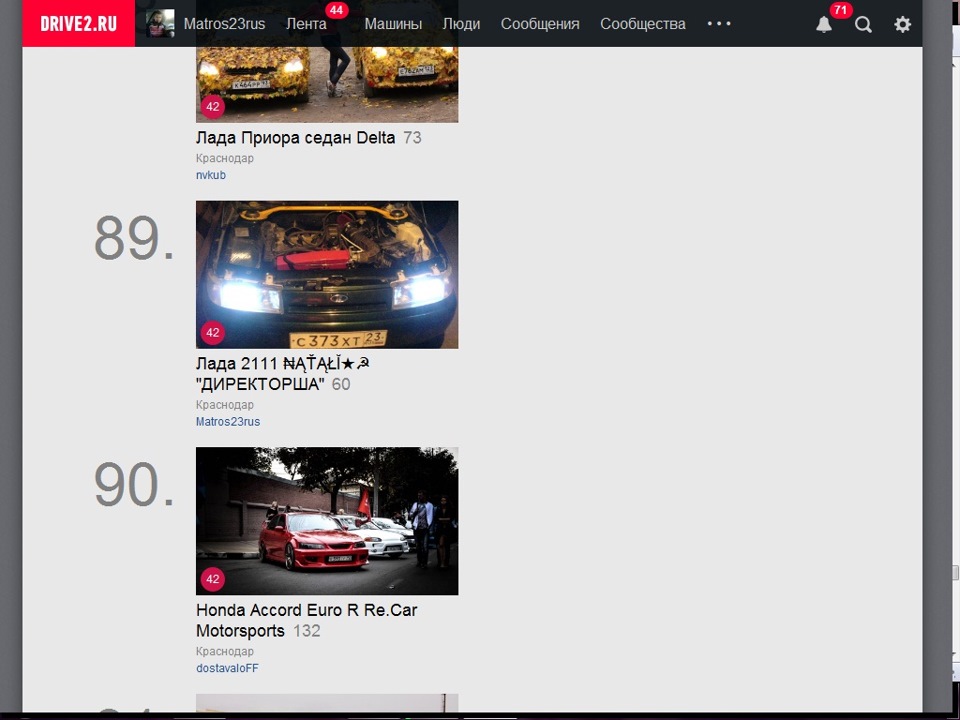This screenshot has height=720, width=960.
Task: Open the Лада 2111 ДИРЕКТОРША car page
Action: point(283,373)
